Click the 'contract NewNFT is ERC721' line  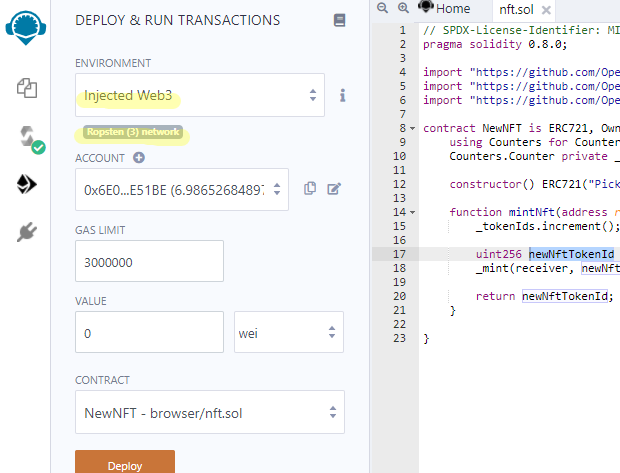(521, 128)
